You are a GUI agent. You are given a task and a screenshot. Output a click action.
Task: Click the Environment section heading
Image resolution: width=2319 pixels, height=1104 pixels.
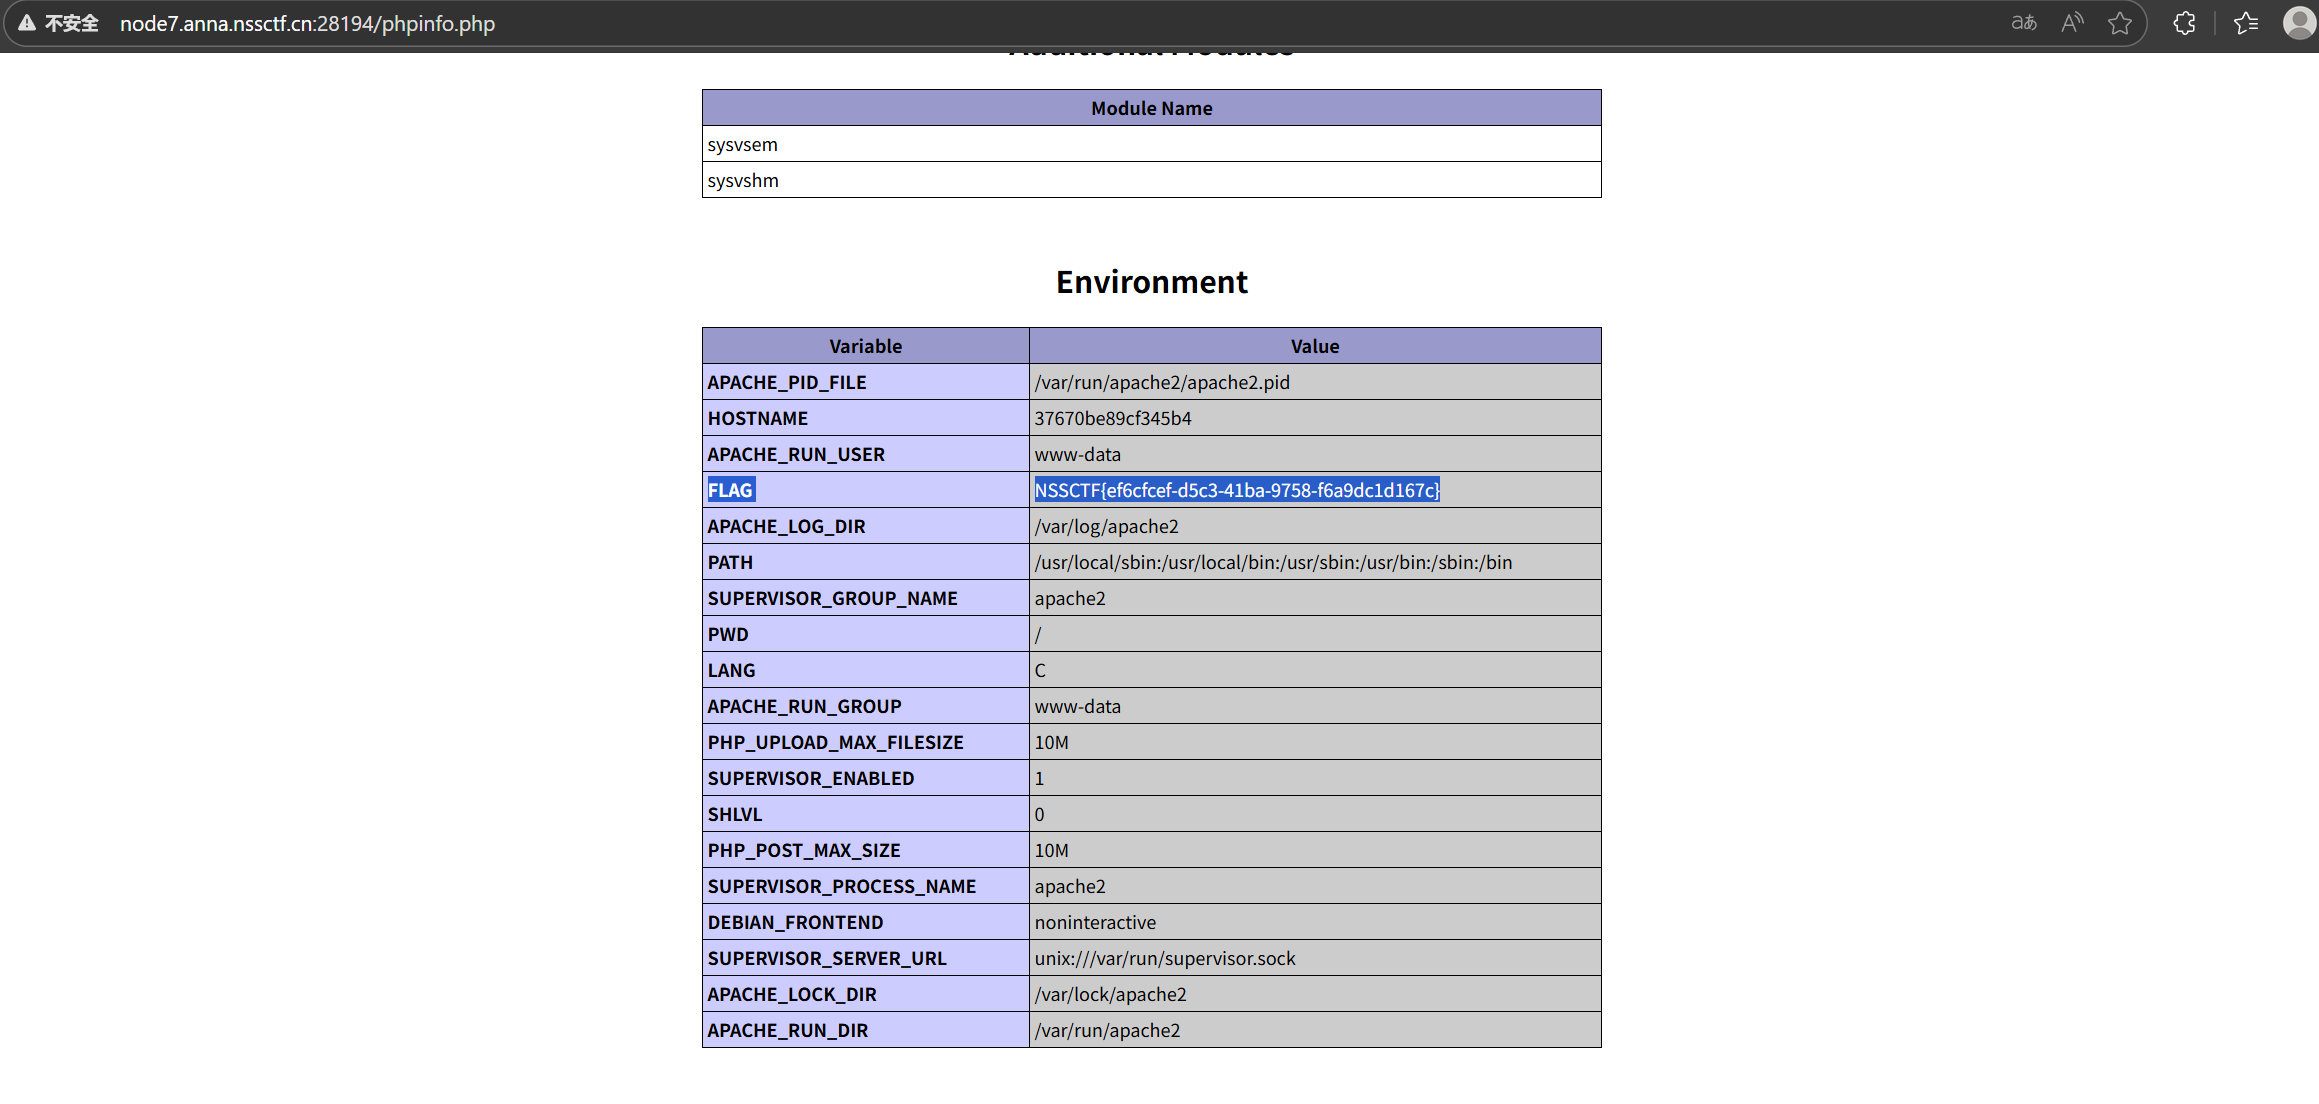pos(1151,282)
